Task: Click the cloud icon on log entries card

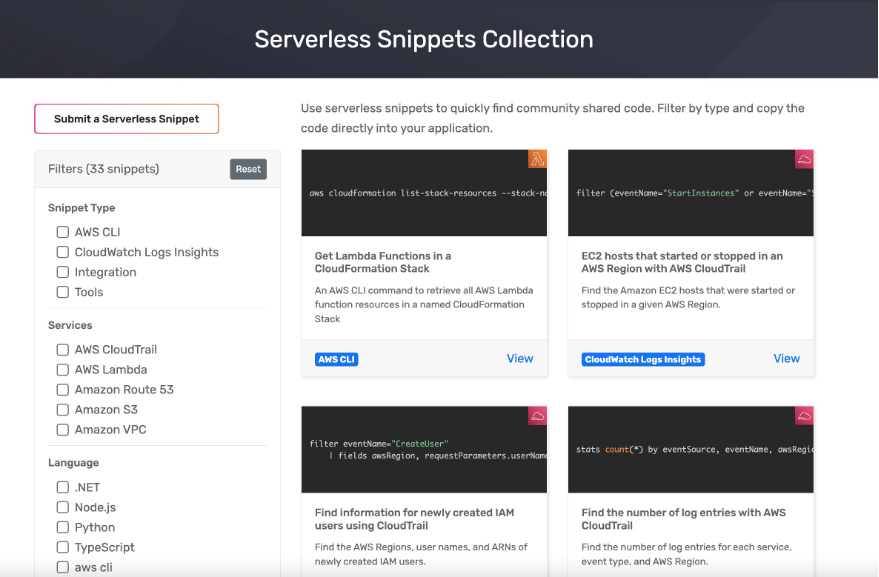Action: coord(804,416)
